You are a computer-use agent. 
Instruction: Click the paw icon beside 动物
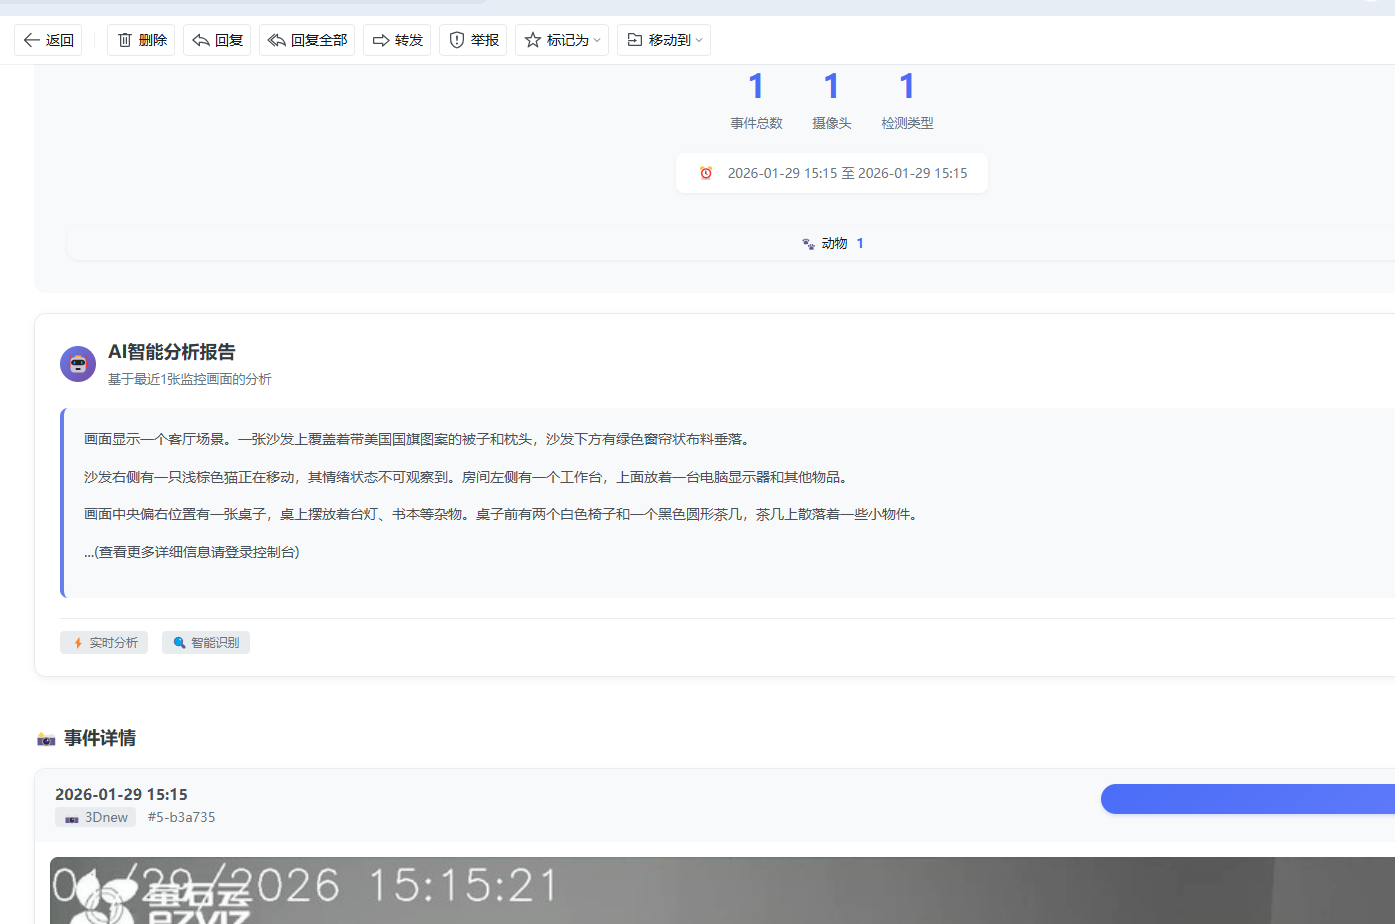click(x=808, y=244)
